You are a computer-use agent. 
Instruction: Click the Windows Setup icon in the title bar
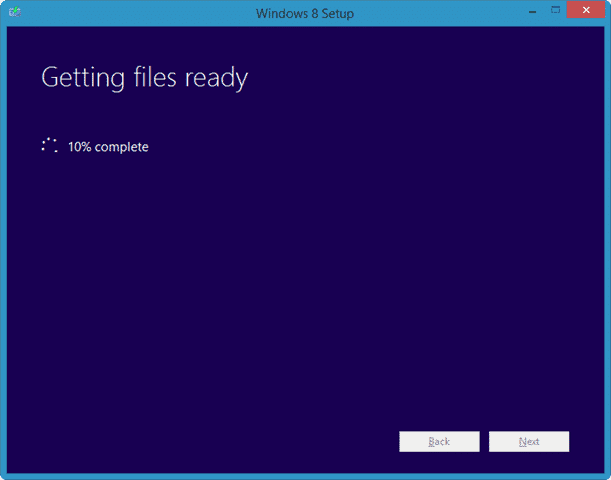click(x=15, y=12)
